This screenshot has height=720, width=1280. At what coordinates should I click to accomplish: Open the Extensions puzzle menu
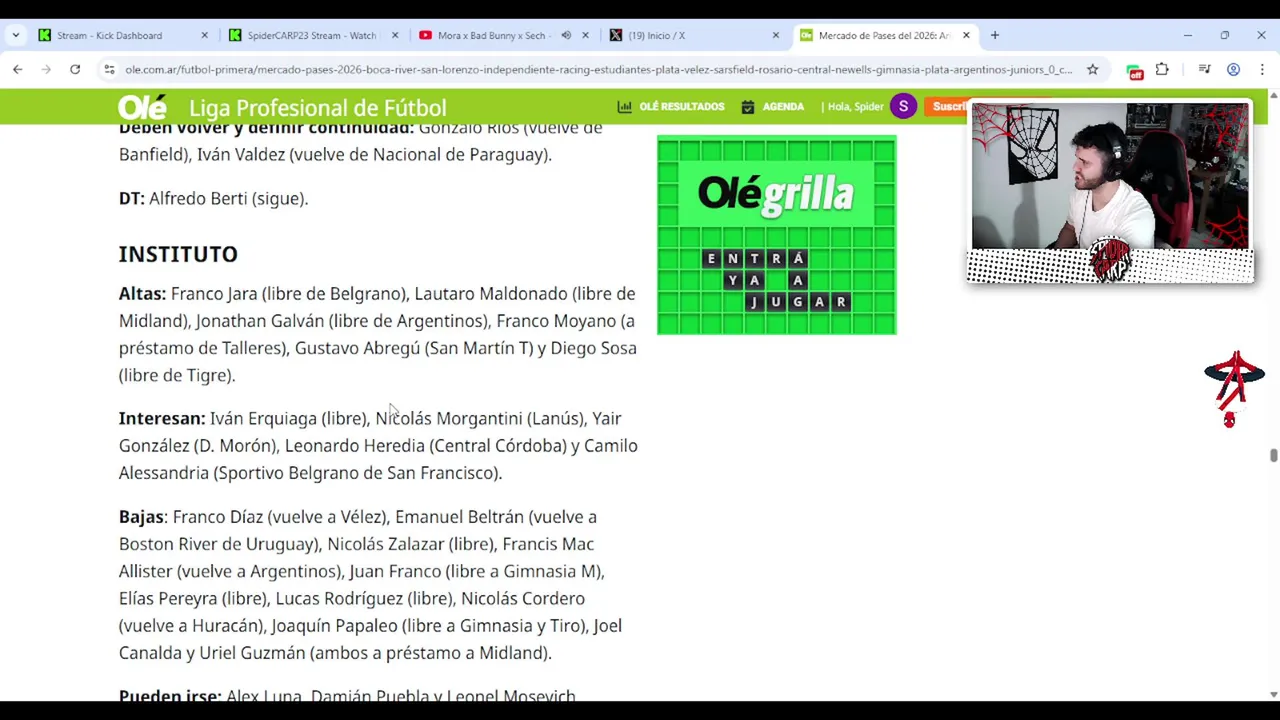[1162, 70]
